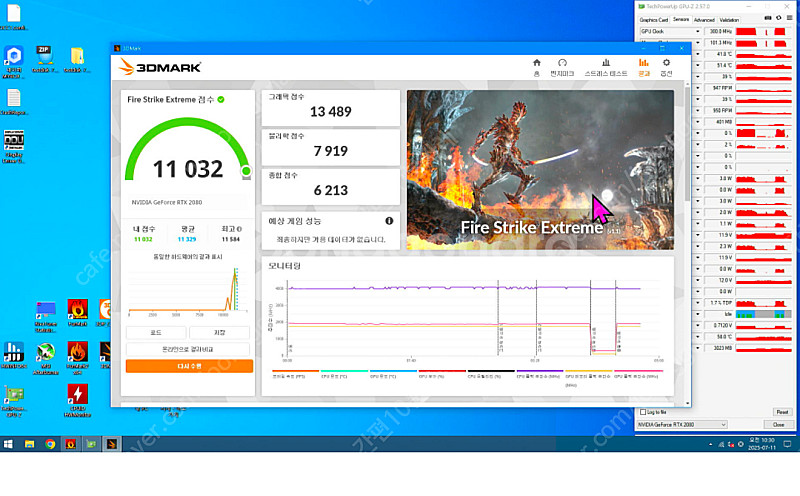Click the orange 다시 수행 run-again button
Viewport: 800px width, 496px height.
coord(189,366)
